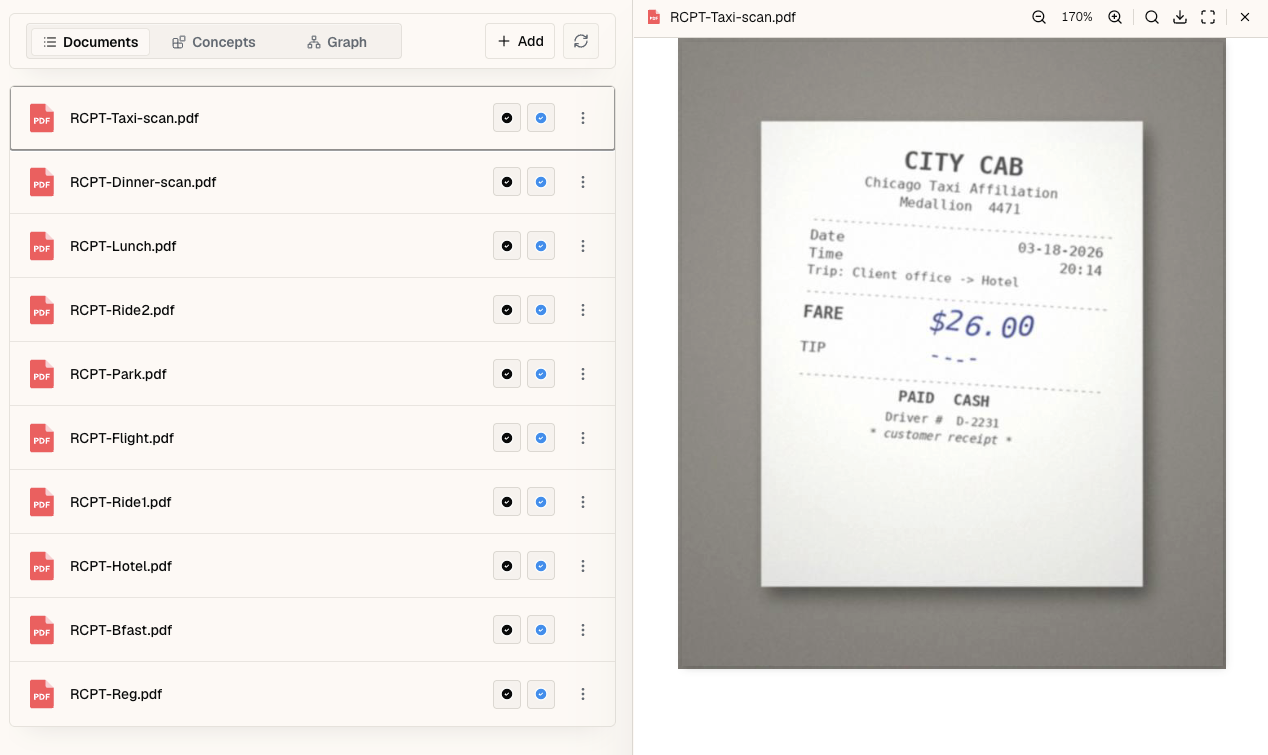Open the RCPT-Ride2.pdf document
This screenshot has width=1268, height=755.
click(312, 310)
